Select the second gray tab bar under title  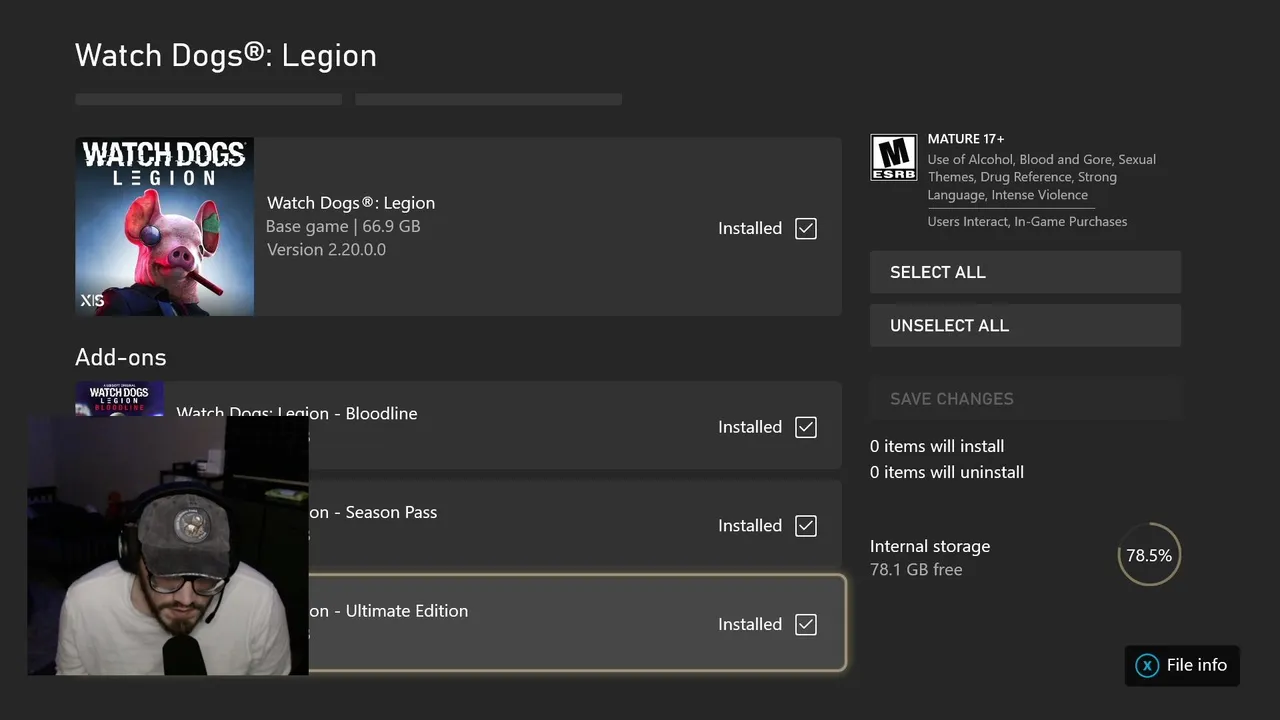coord(488,99)
